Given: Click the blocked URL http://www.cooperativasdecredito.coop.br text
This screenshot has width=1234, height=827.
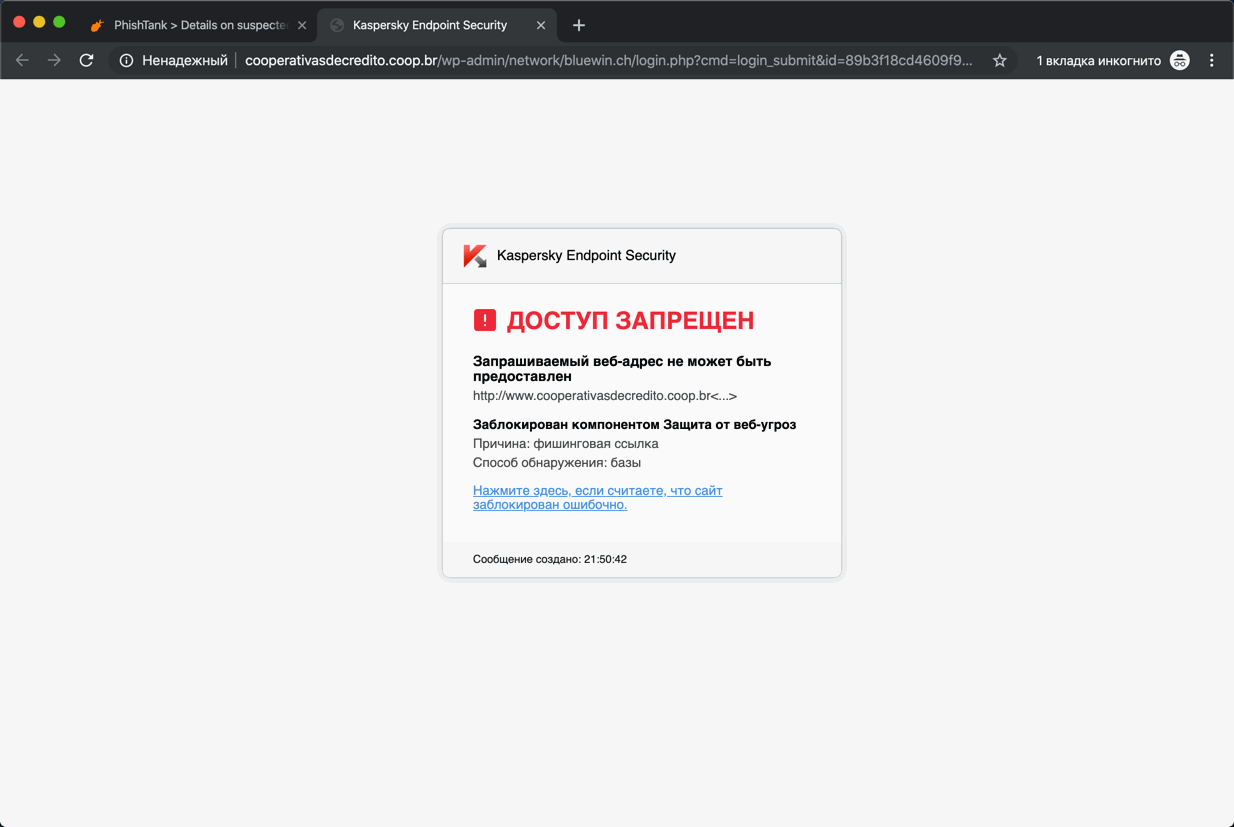Looking at the screenshot, I should pos(604,396).
